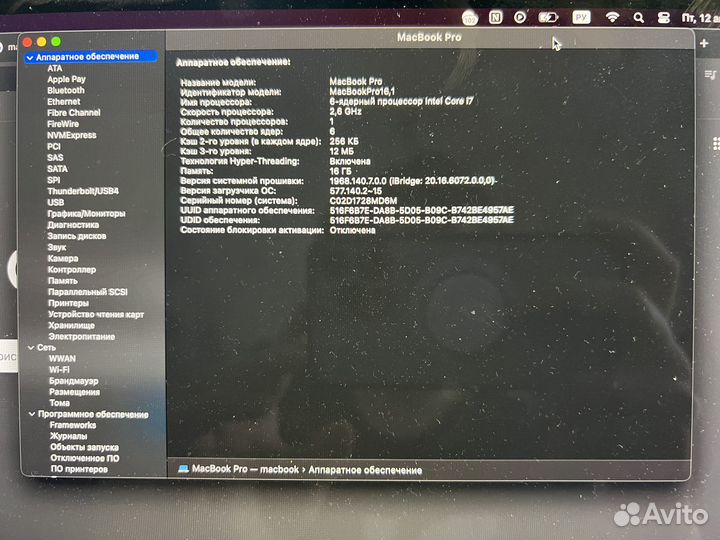720x540 pixels.
Task: Select SATA in sidebar
Action: tap(57, 169)
